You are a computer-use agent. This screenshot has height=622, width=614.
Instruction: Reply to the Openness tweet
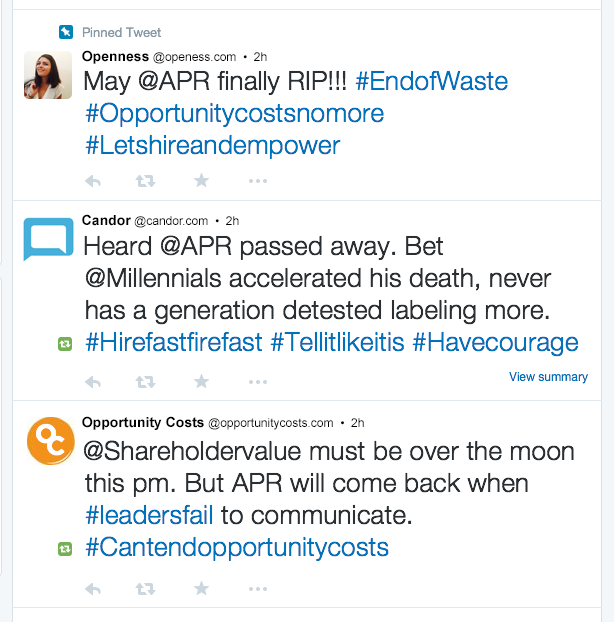point(94,181)
